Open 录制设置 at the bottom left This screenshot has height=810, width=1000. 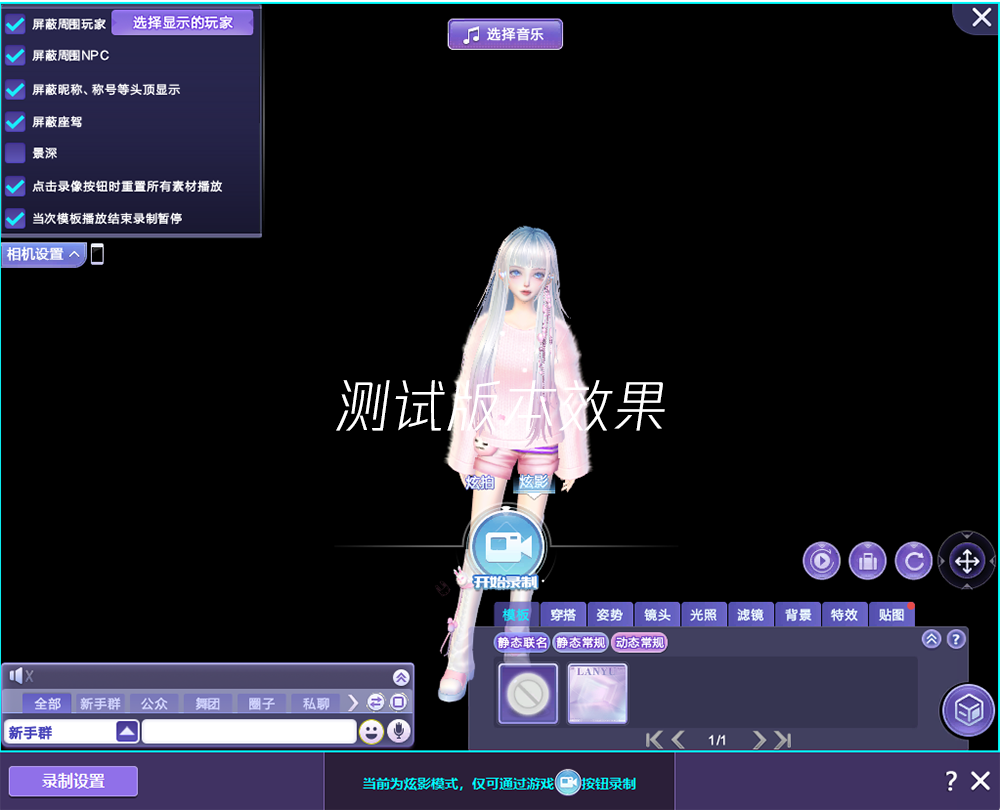[72, 780]
